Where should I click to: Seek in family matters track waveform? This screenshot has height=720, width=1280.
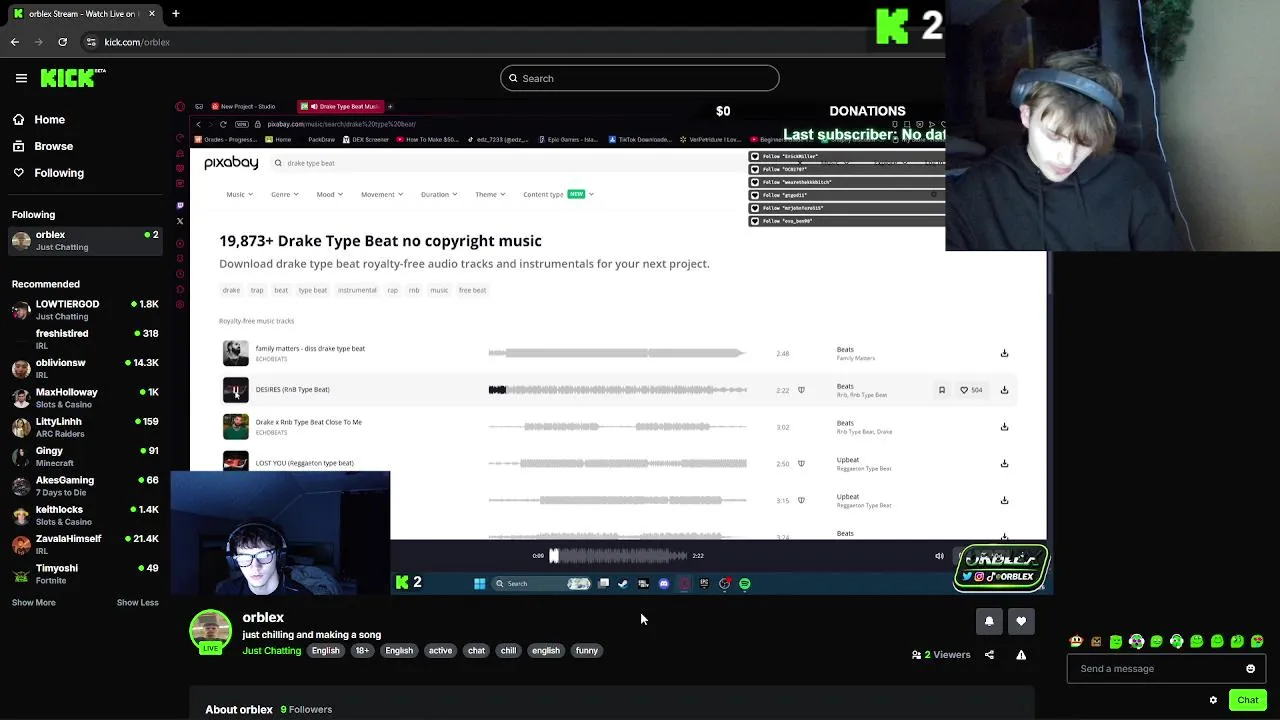point(617,353)
